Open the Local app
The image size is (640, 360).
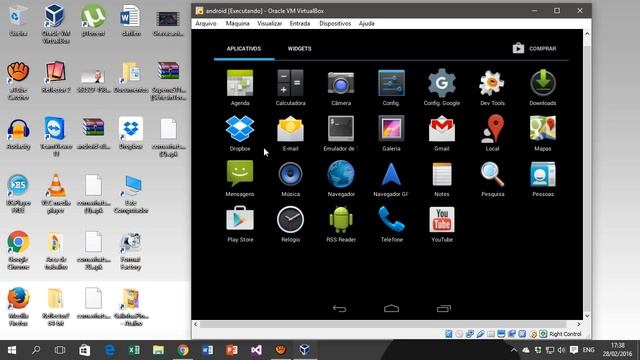pyautogui.click(x=492, y=133)
